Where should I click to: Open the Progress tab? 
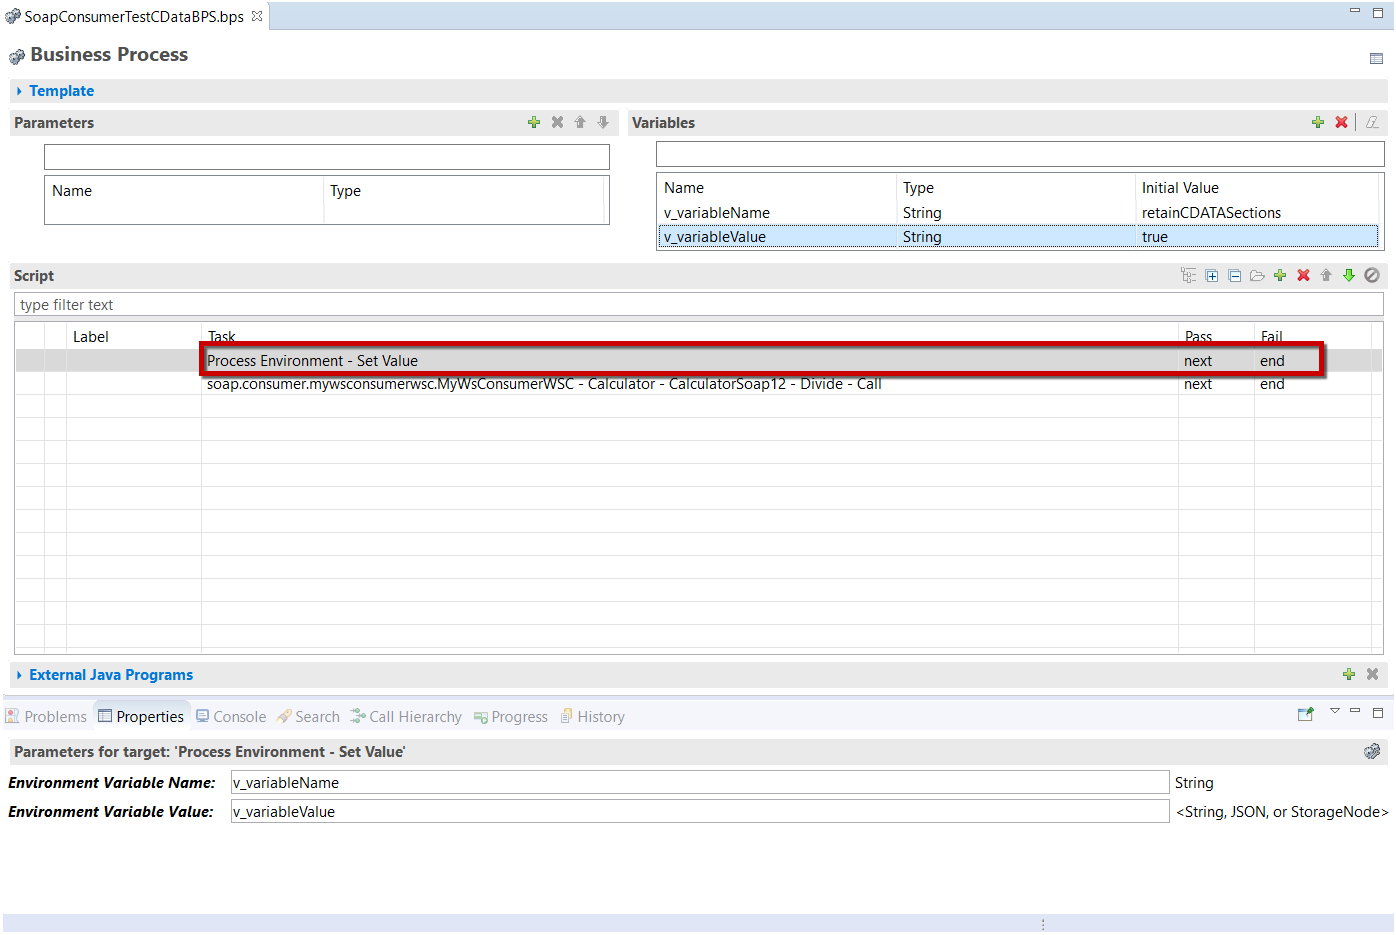[511, 716]
